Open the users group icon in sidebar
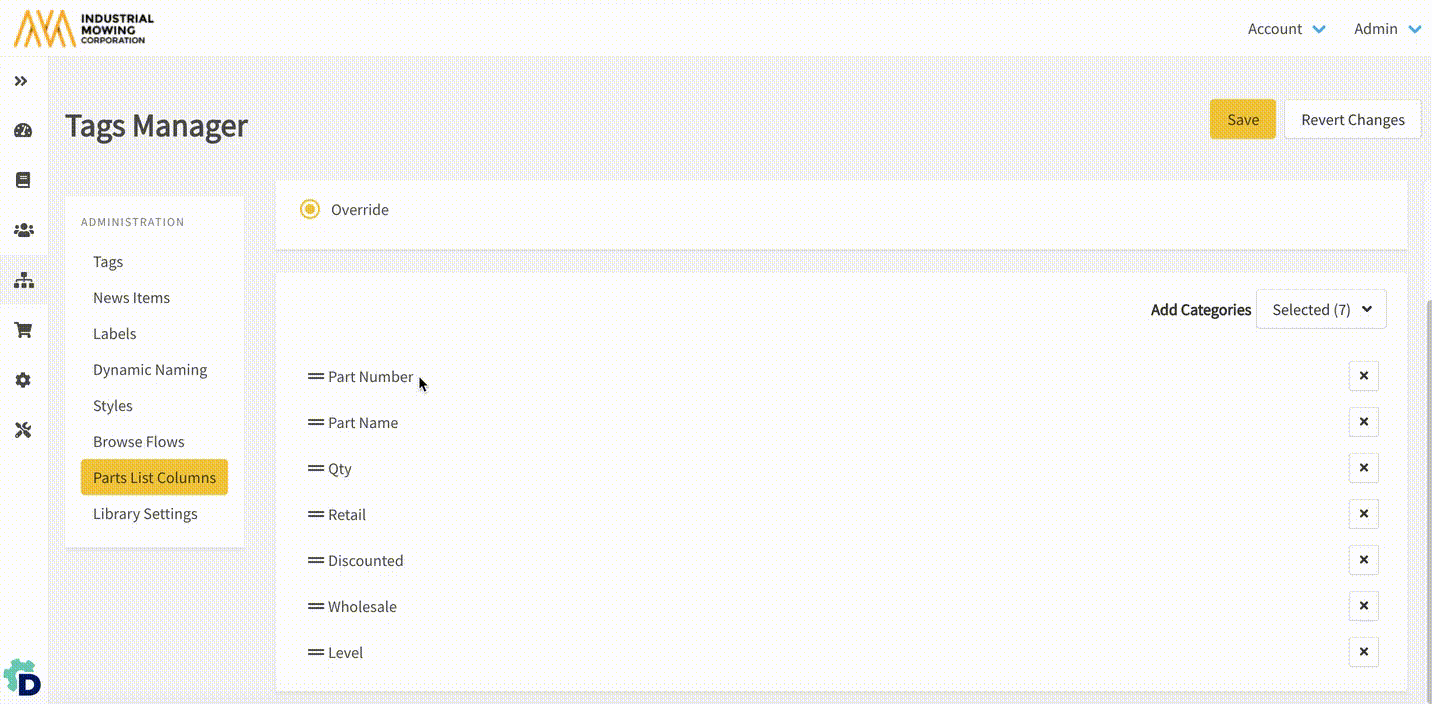This screenshot has width=1432, height=704. tap(23, 230)
